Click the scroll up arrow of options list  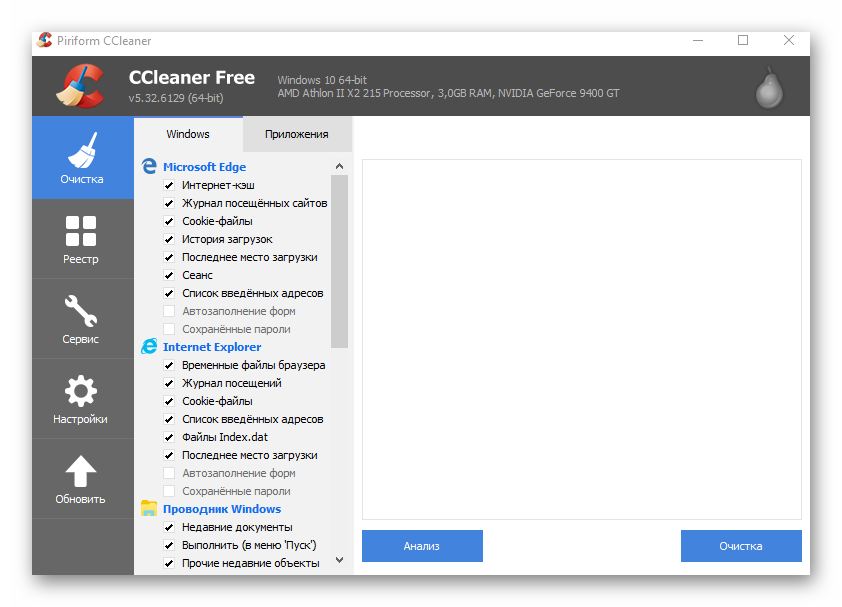339,167
